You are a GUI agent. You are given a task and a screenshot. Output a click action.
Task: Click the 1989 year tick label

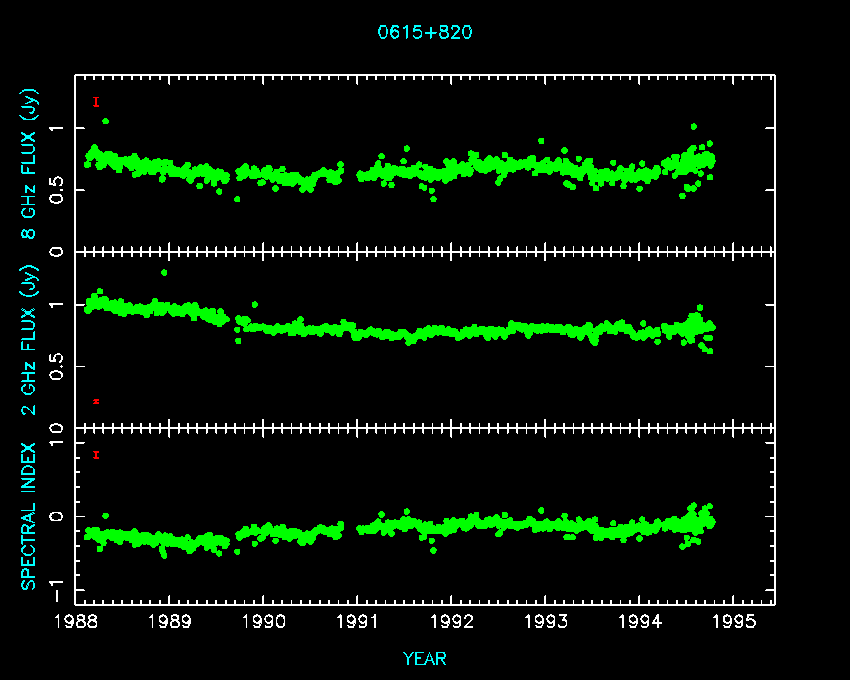(x=170, y=622)
